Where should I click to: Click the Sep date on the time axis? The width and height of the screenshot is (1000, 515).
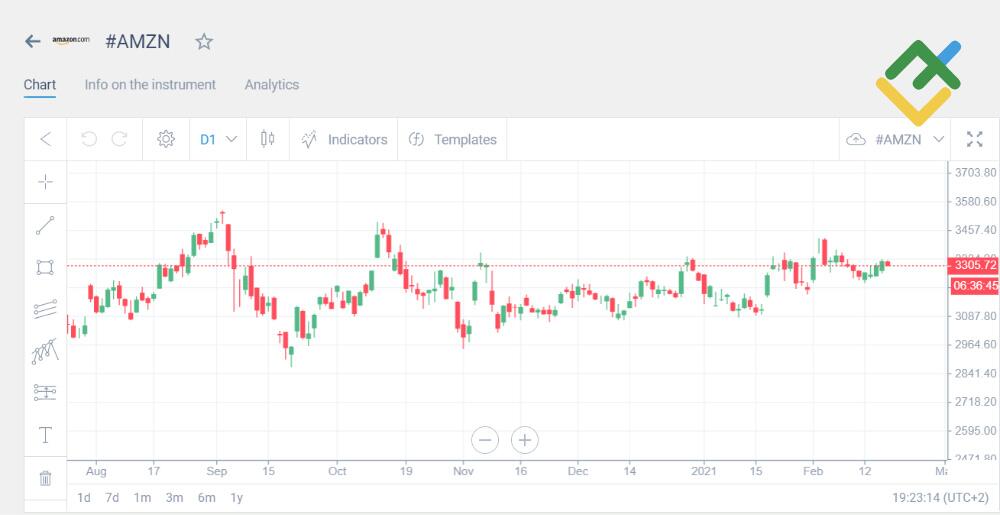pyautogui.click(x=216, y=472)
